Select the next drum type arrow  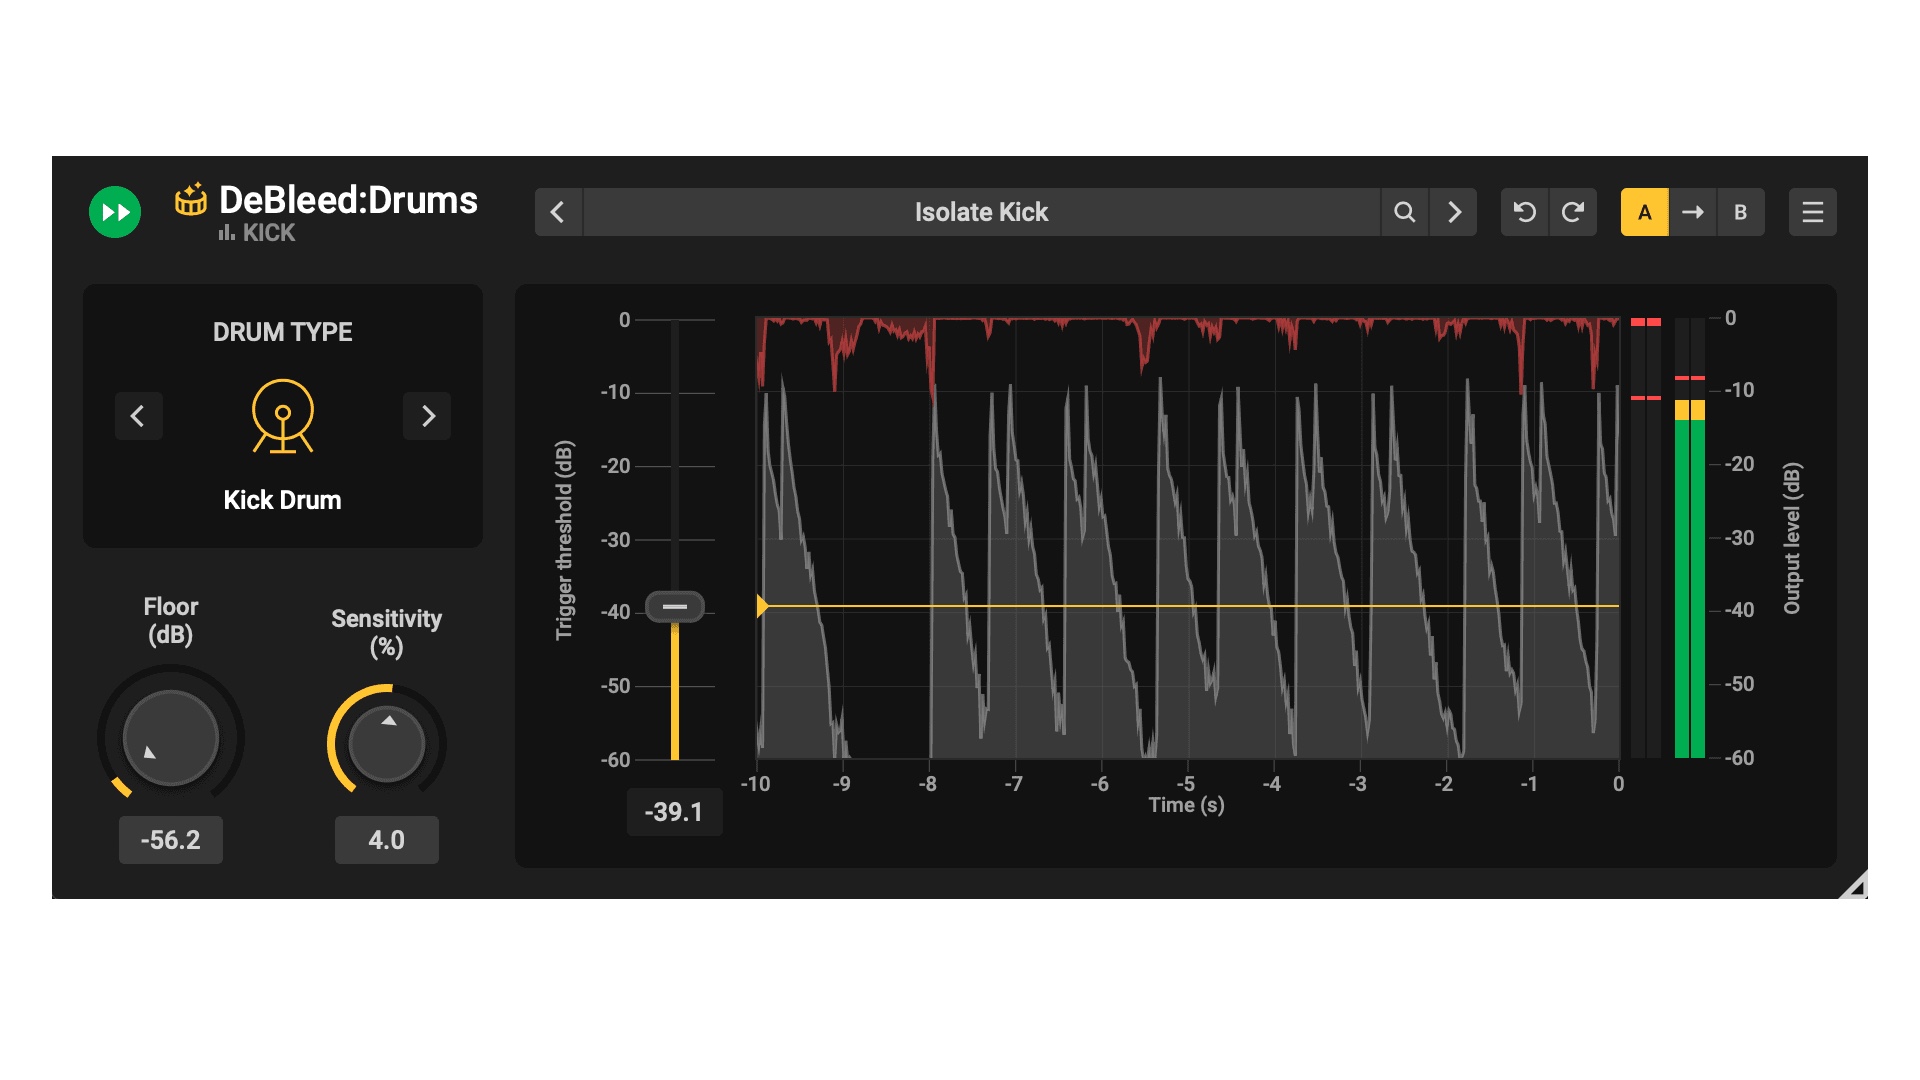click(427, 416)
